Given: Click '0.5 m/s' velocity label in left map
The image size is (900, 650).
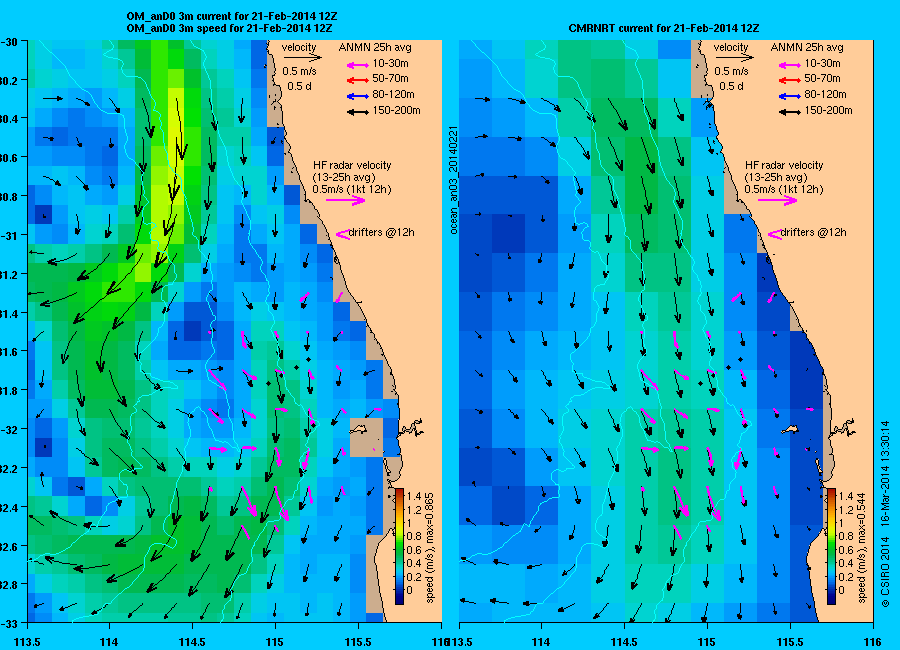Looking at the screenshot, I should 299,72.
